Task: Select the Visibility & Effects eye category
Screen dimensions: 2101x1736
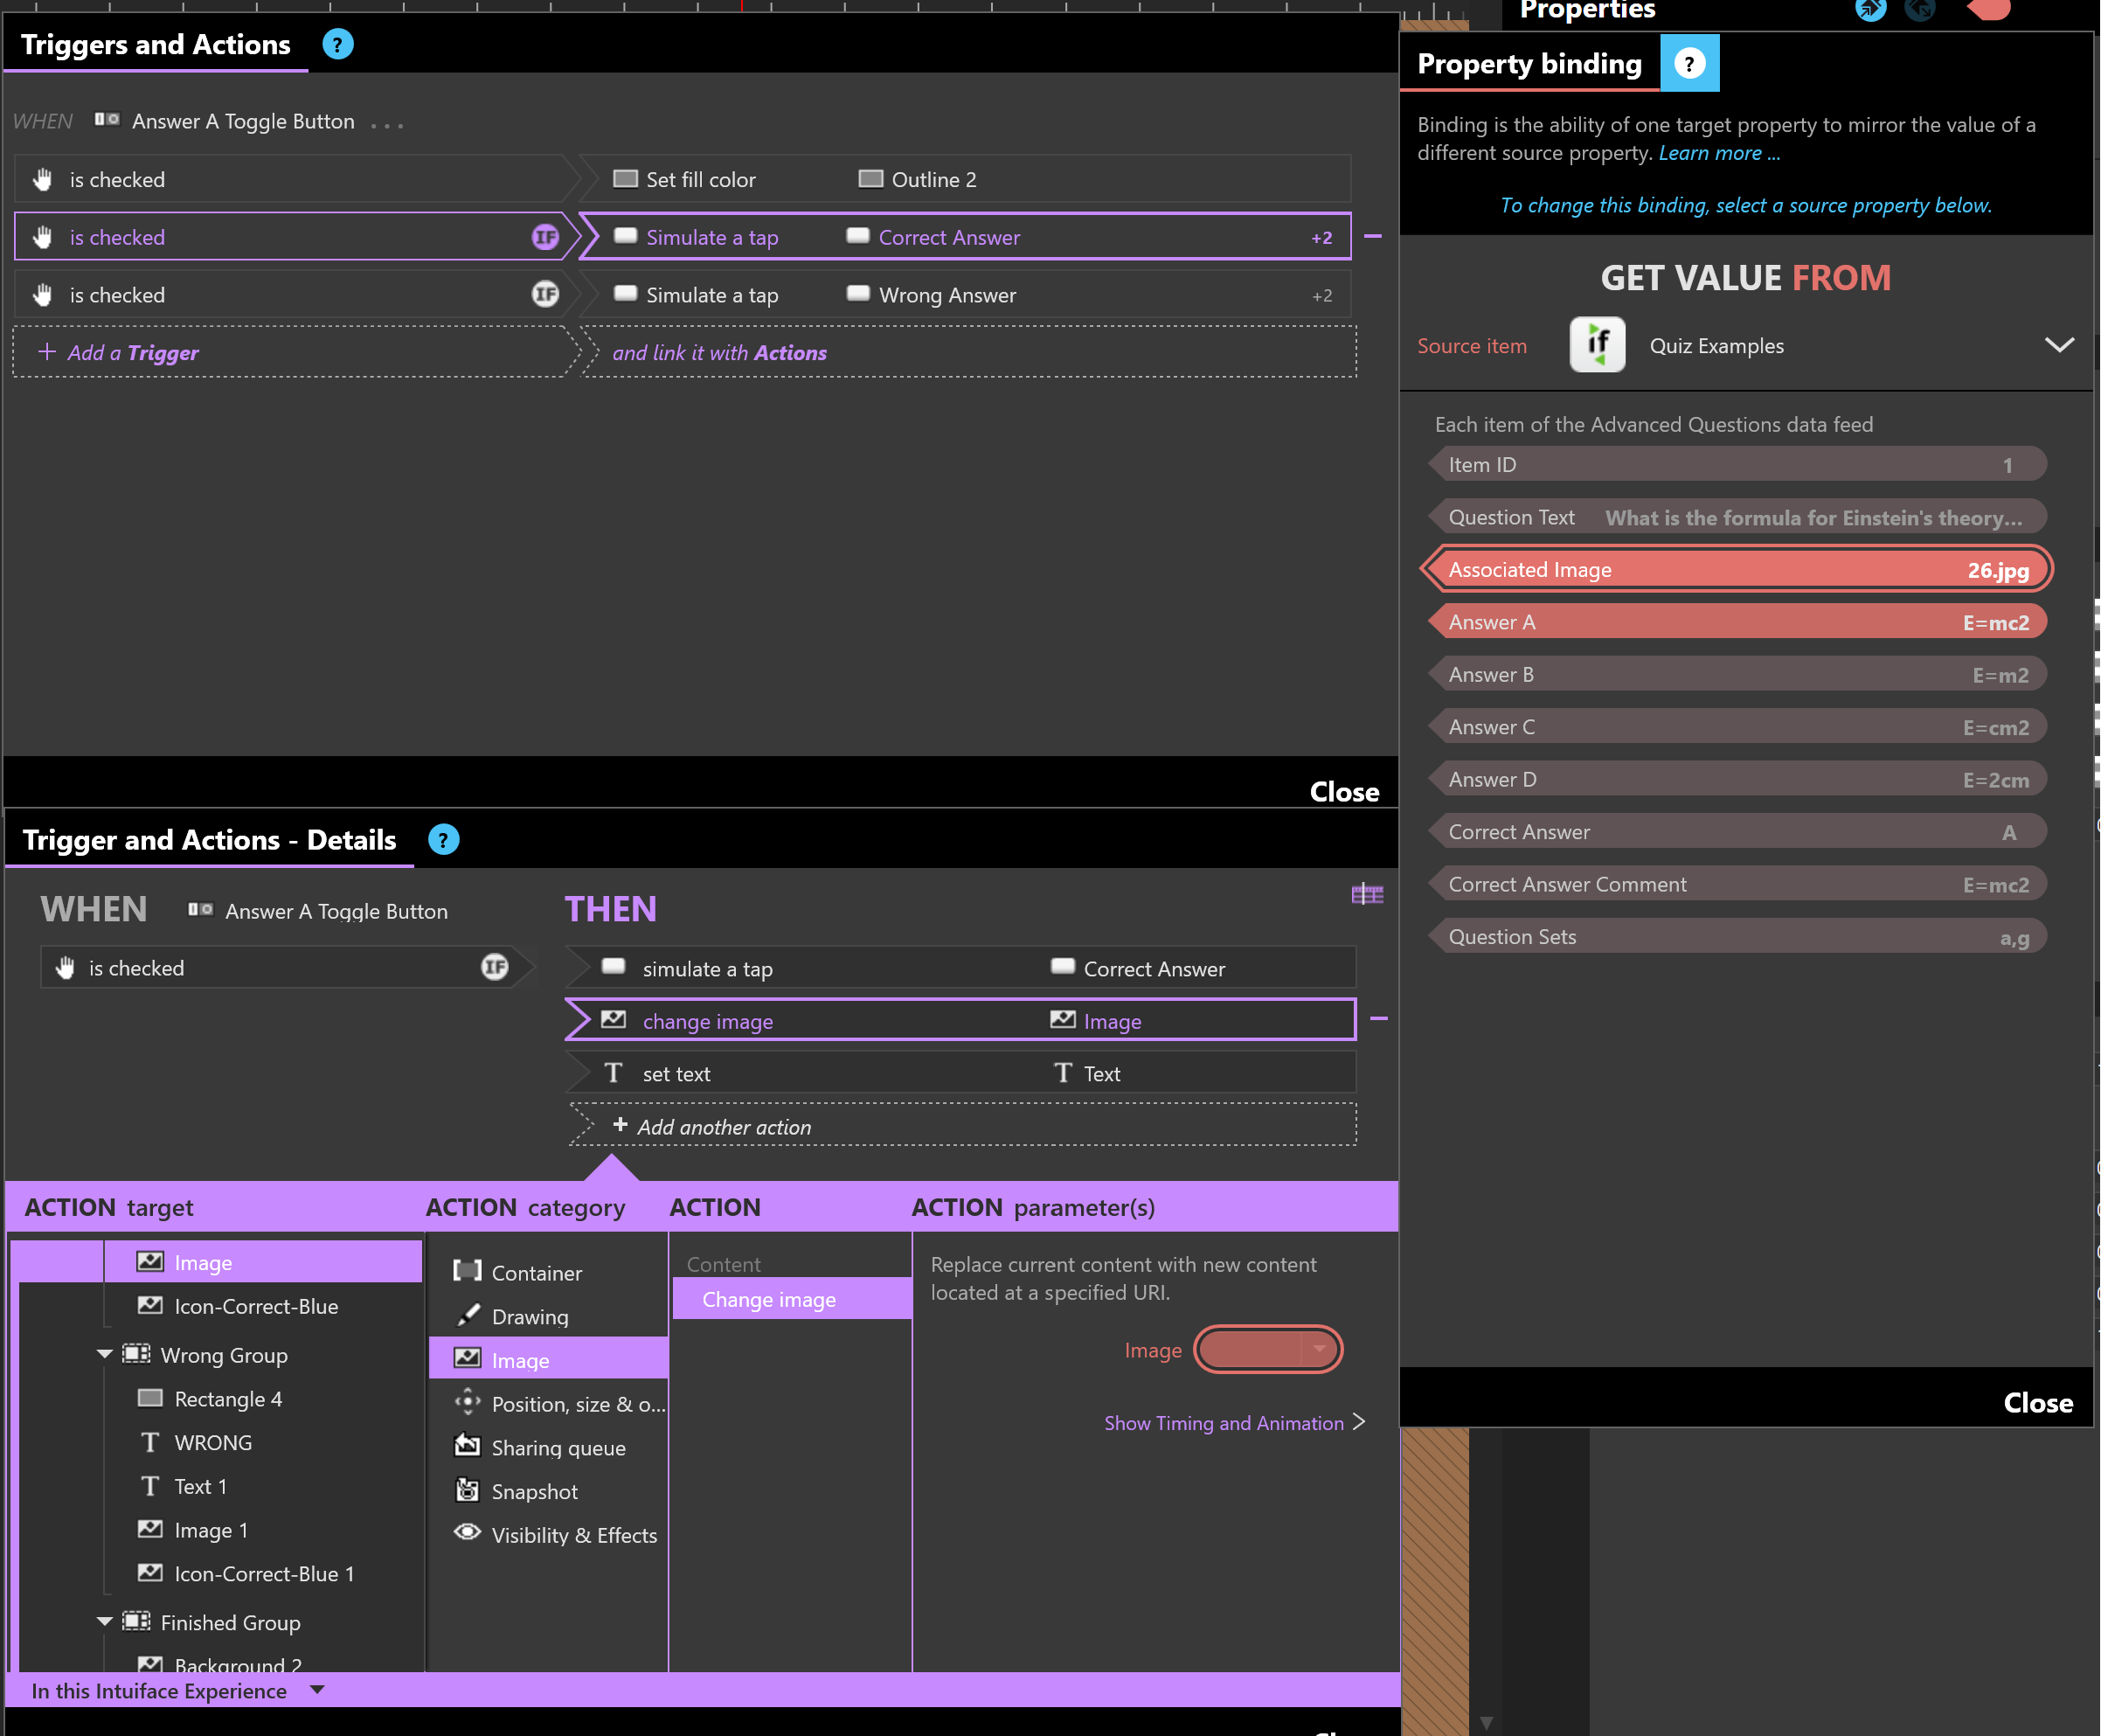Action: [556, 1535]
